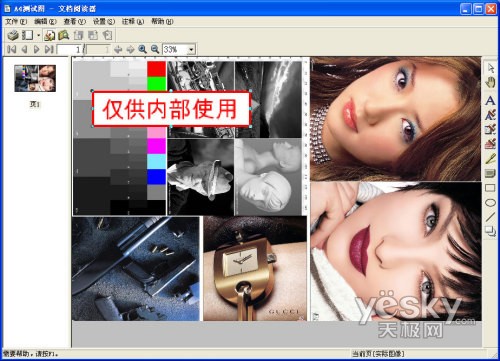Click the gold Gucci watch image
The image size is (500, 361).
coord(255,269)
